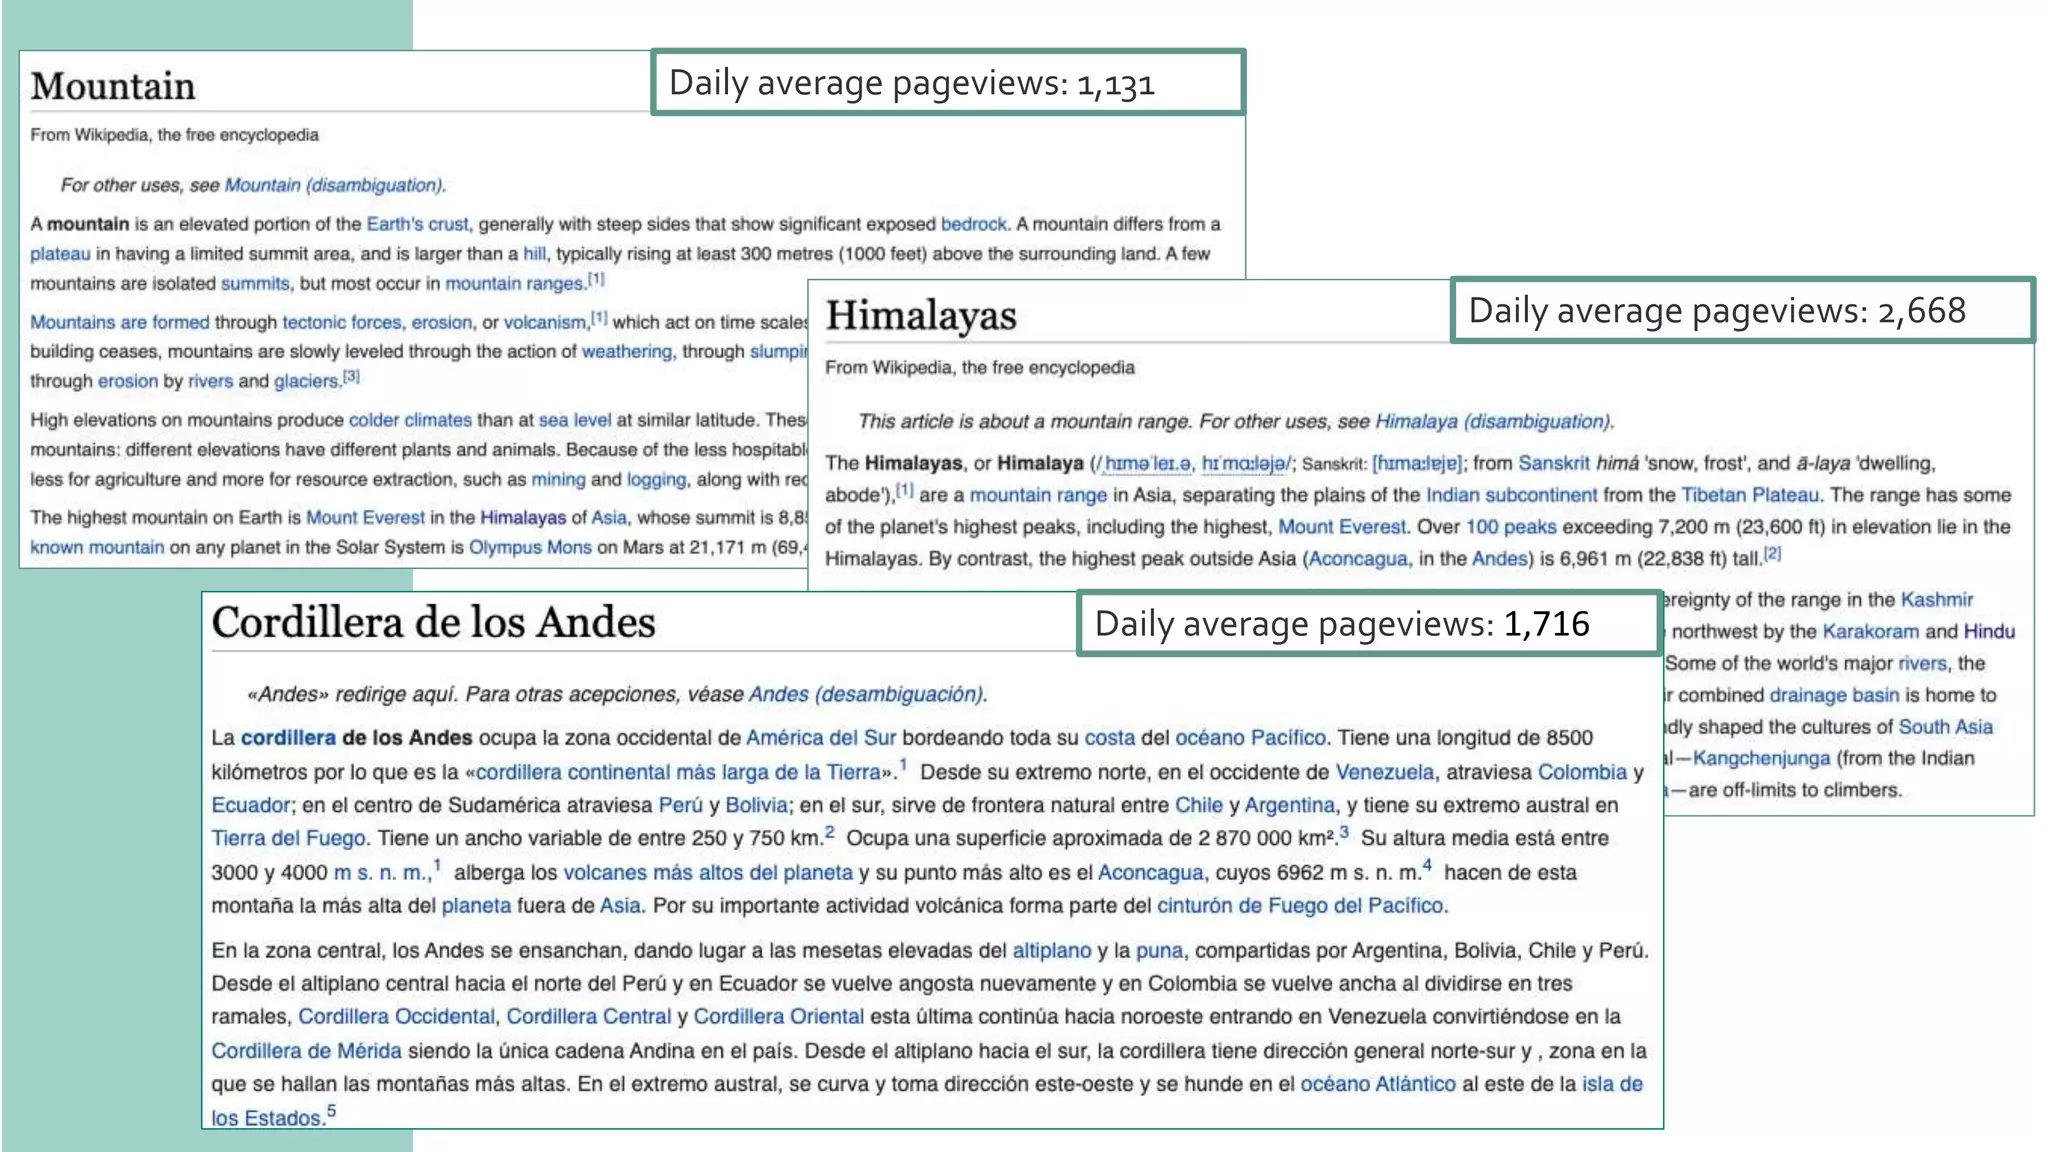Click the Tibetan Plateau link

tap(1750, 495)
